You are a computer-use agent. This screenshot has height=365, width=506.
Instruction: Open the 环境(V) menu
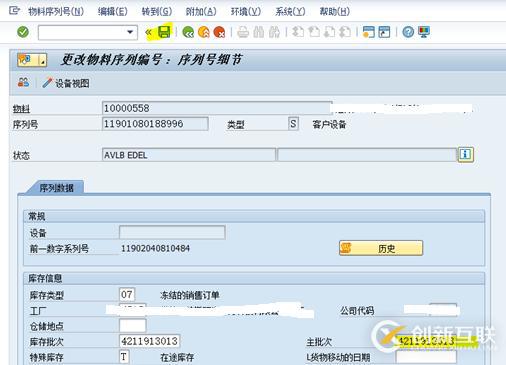246,12
